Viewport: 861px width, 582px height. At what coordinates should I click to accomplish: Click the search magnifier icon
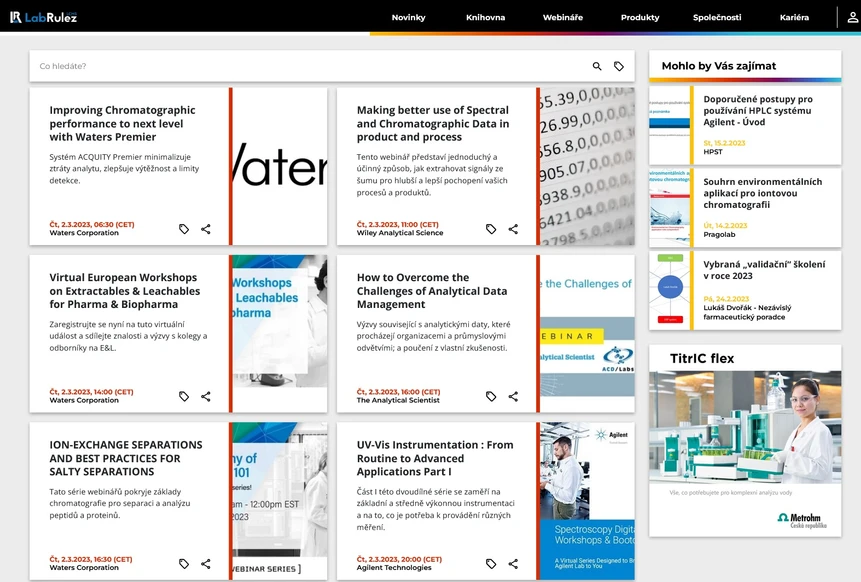(597, 66)
